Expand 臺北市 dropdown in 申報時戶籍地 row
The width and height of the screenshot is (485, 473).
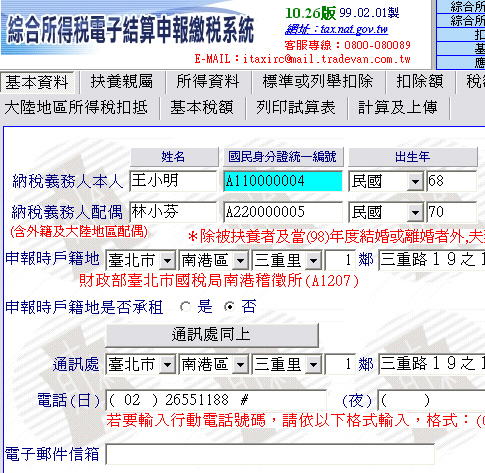coord(167,260)
